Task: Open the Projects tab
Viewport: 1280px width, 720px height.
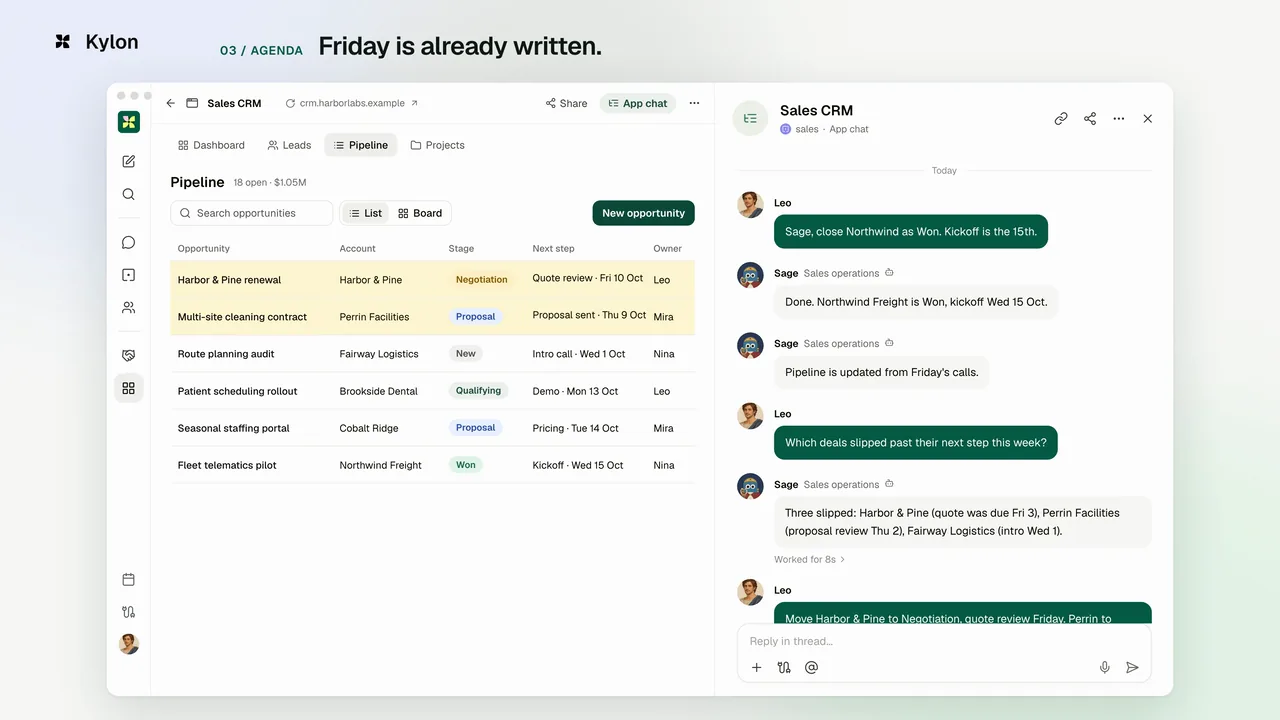Action: [437, 145]
